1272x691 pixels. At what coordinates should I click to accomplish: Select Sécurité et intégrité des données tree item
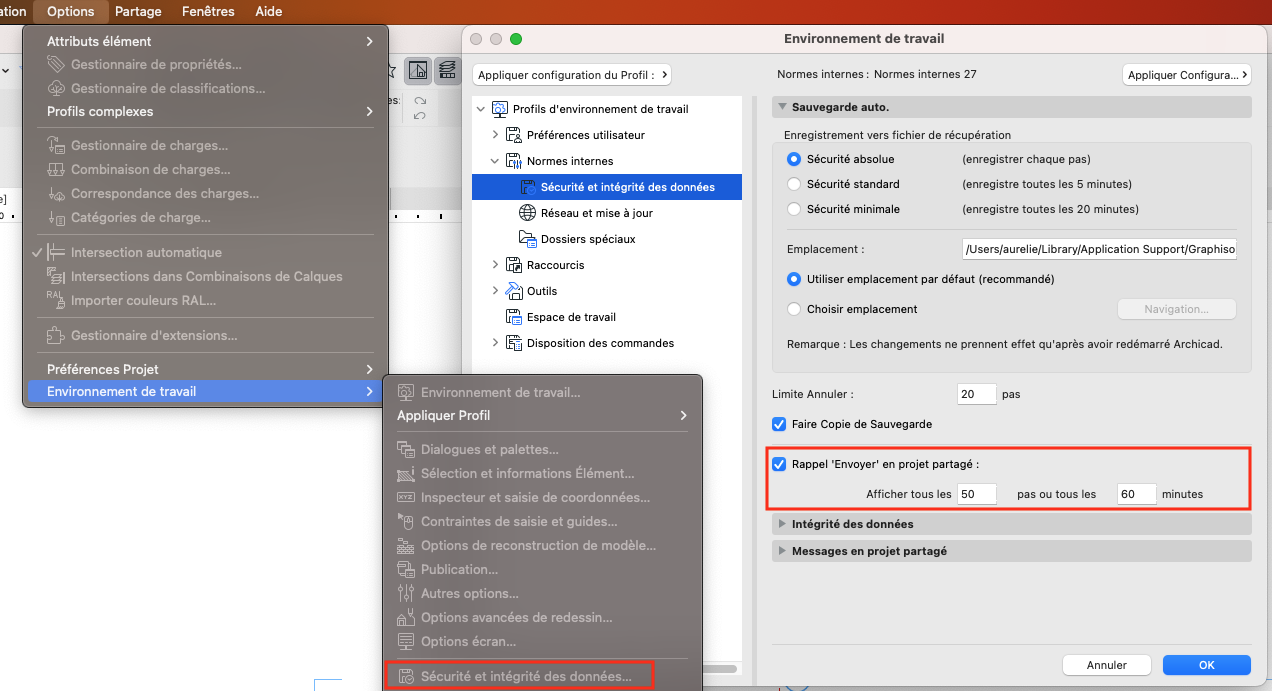pyautogui.click(x=607, y=187)
